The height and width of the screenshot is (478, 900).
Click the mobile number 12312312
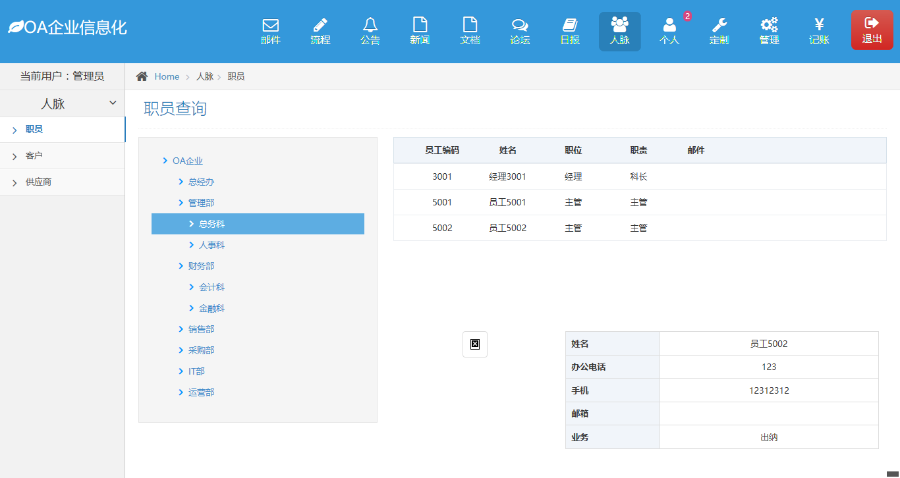[x=769, y=391]
